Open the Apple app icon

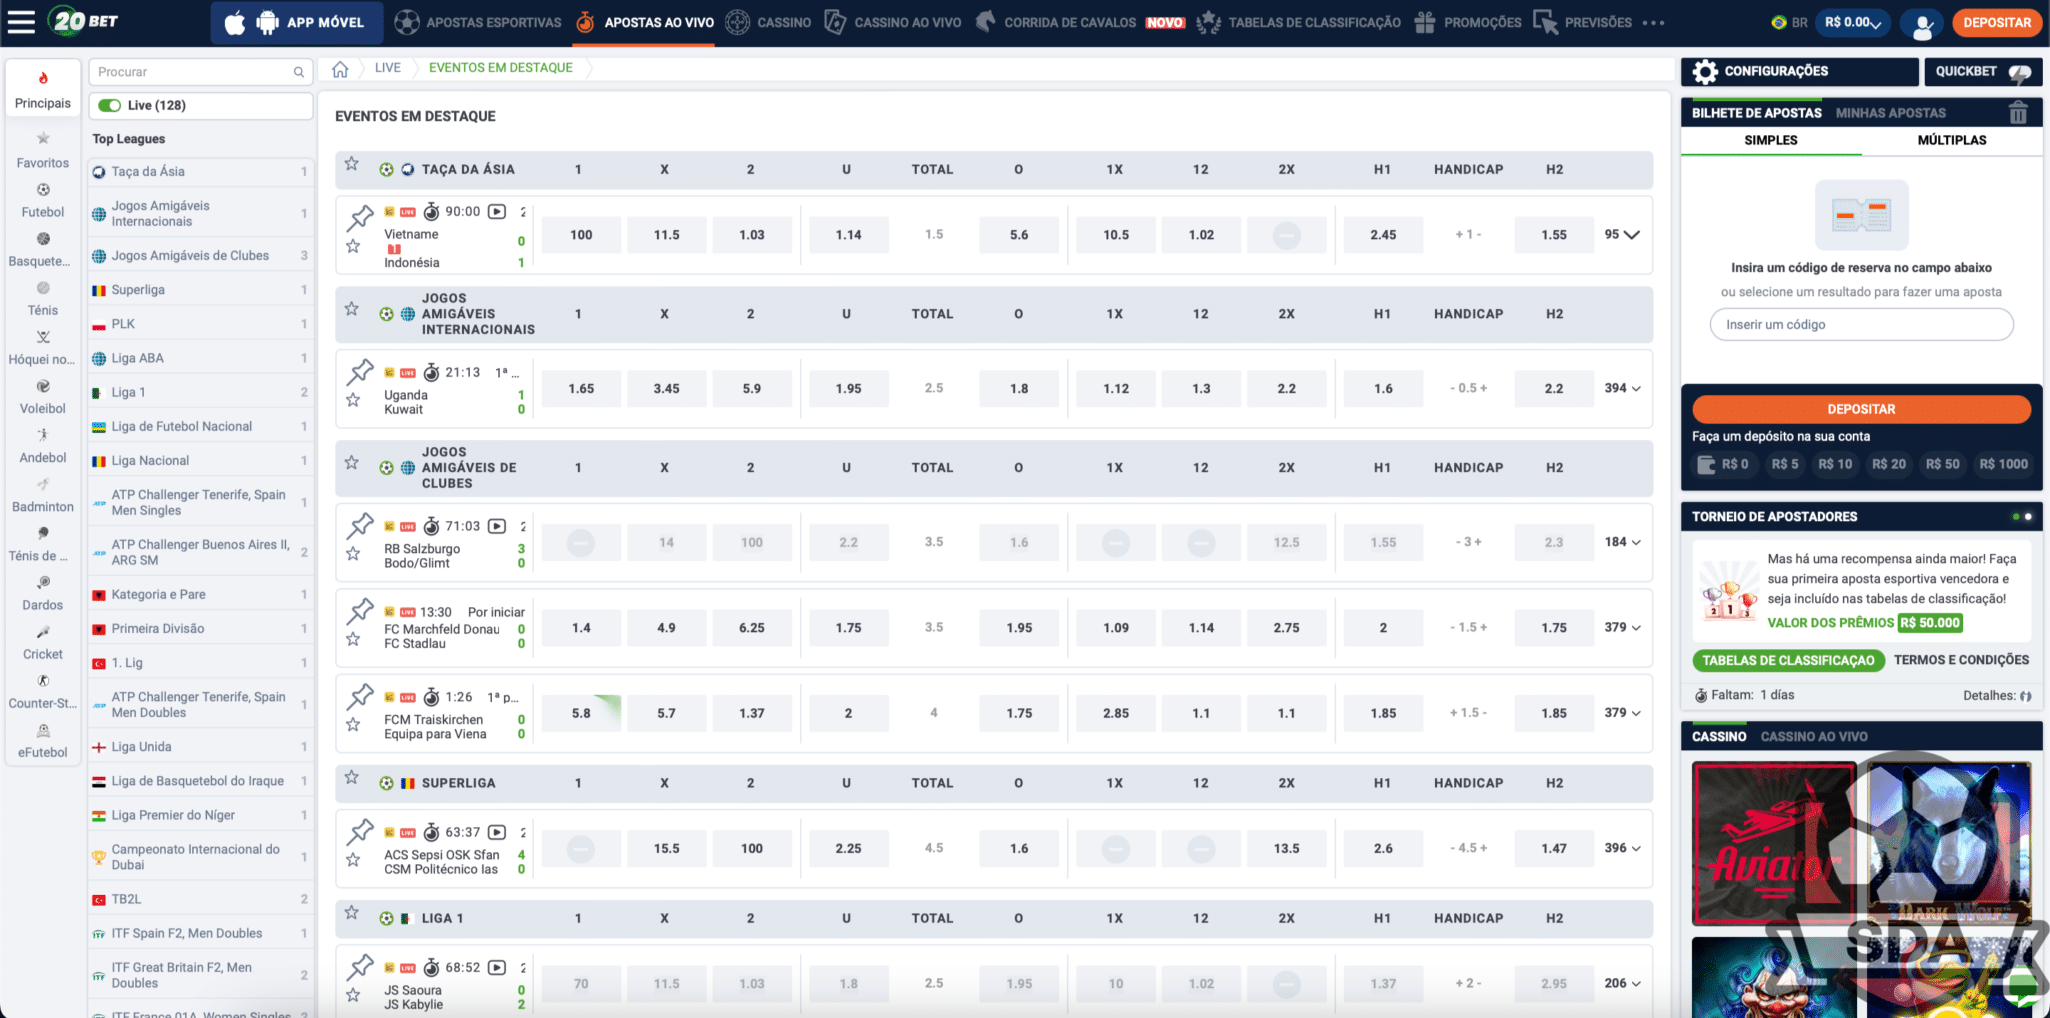click(235, 22)
